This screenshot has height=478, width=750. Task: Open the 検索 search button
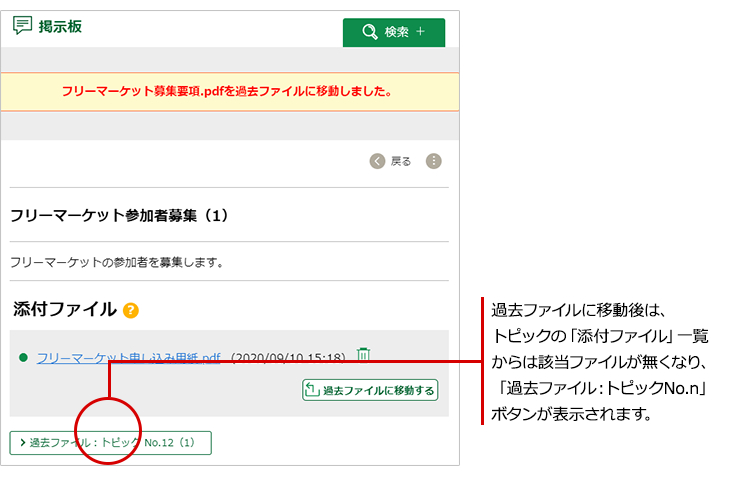(393, 32)
